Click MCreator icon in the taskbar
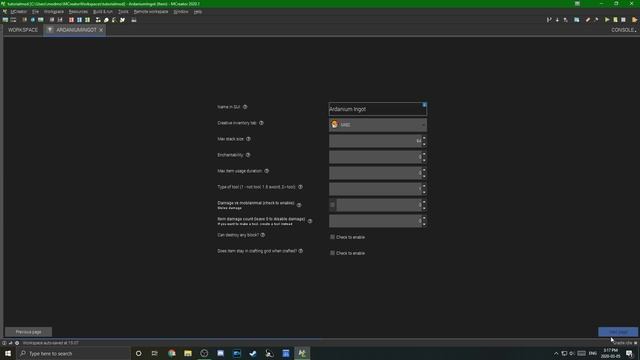Viewport: 640px width, 360px height. point(302,353)
